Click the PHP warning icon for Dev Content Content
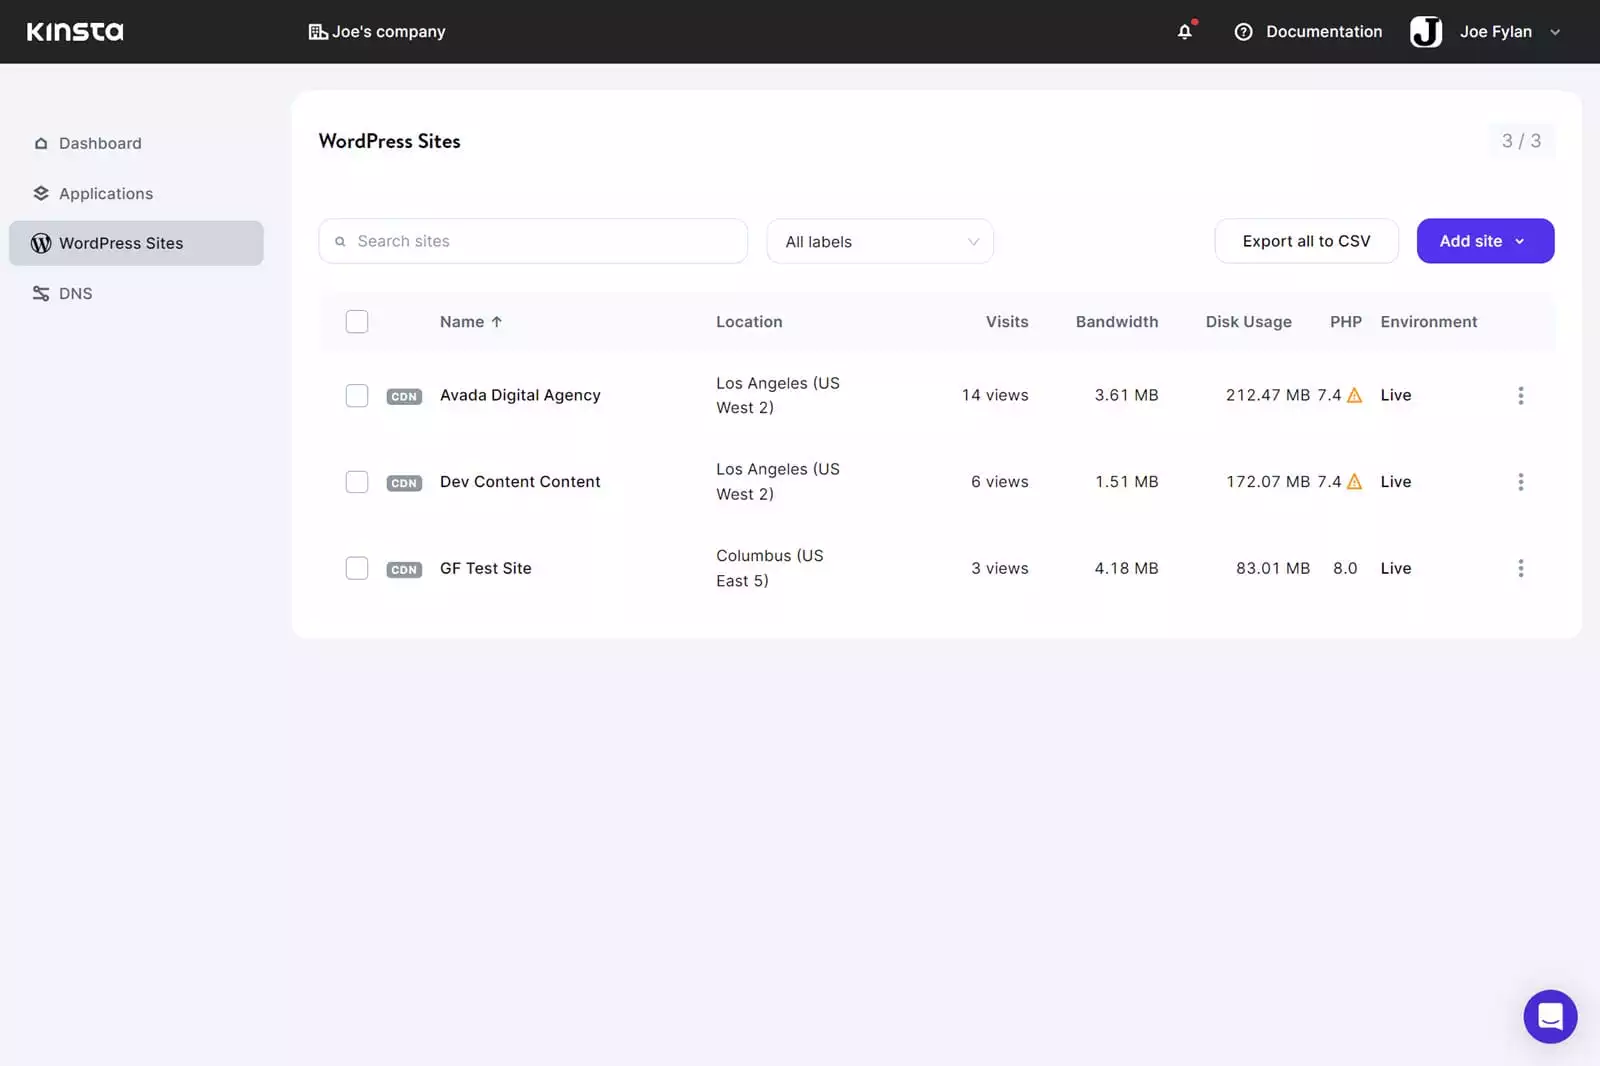 click(x=1354, y=481)
